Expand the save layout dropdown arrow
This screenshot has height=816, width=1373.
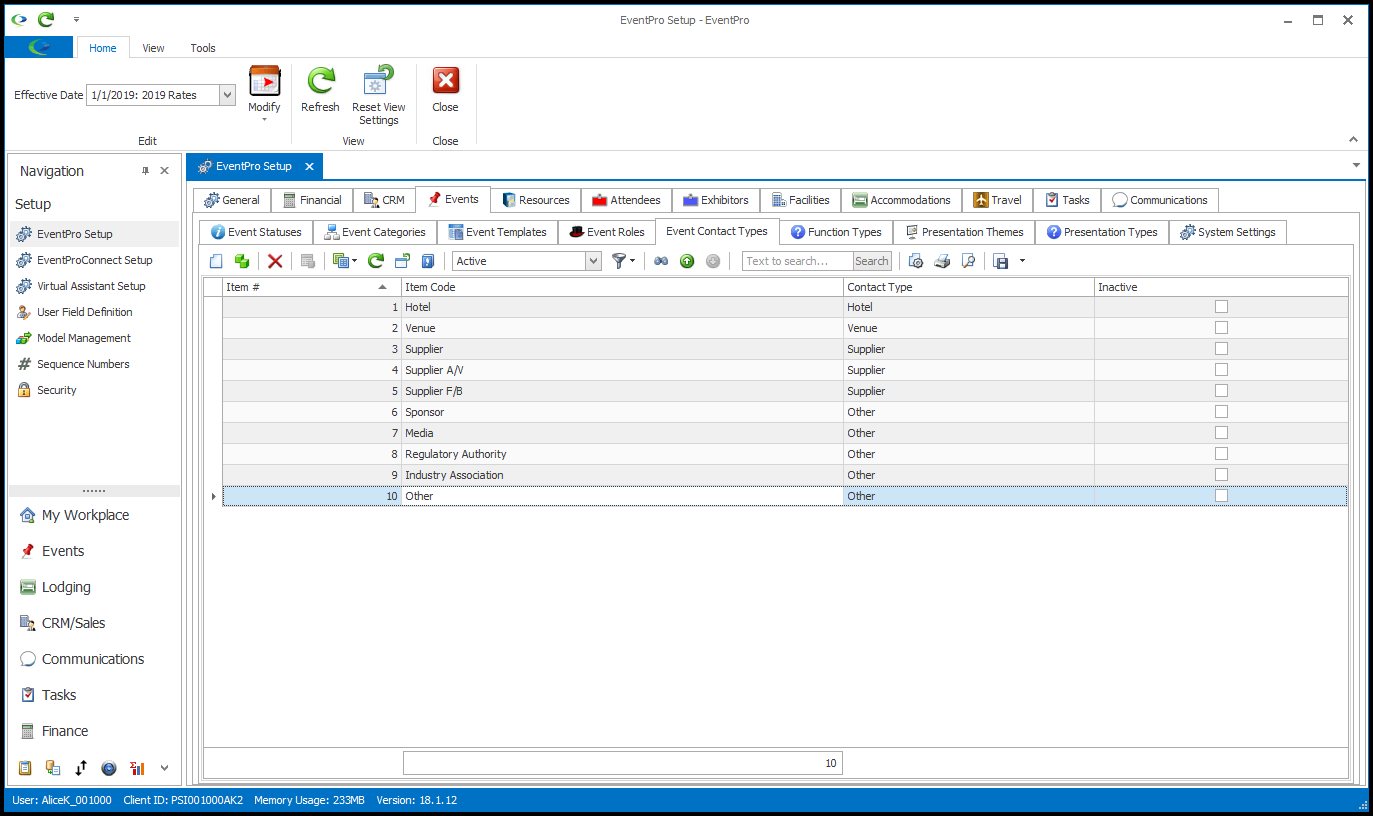pos(1022,261)
